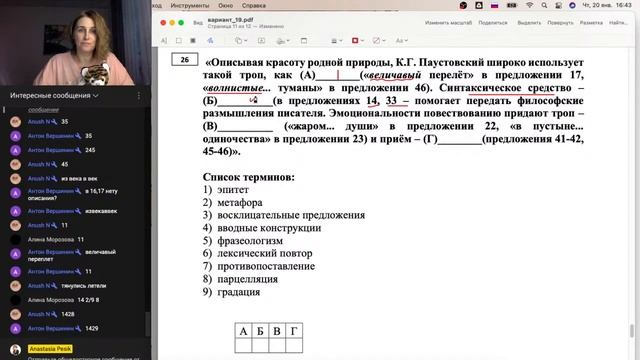Click chat message '1428' from Anush N

[68, 314]
